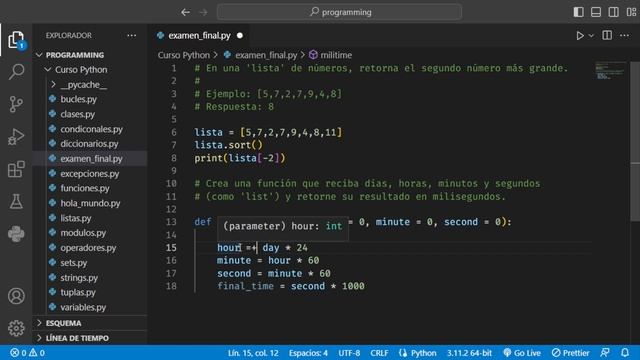Open Run and Debug view

coord(16,137)
